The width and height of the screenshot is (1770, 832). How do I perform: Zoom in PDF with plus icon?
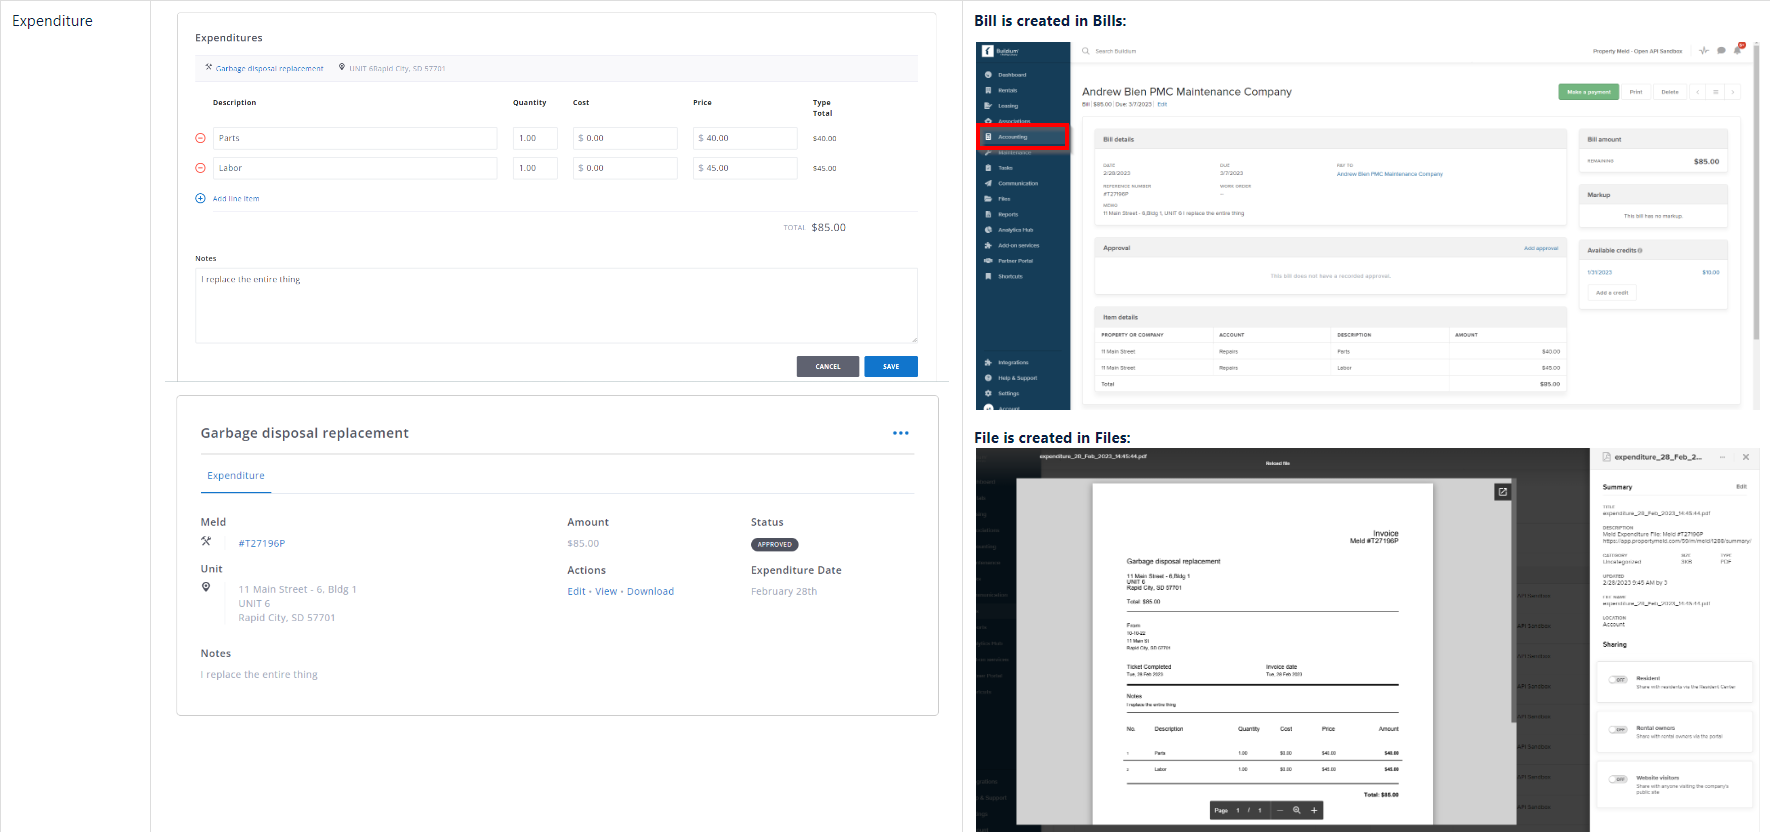pyautogui.click(x=1314, y=810)
